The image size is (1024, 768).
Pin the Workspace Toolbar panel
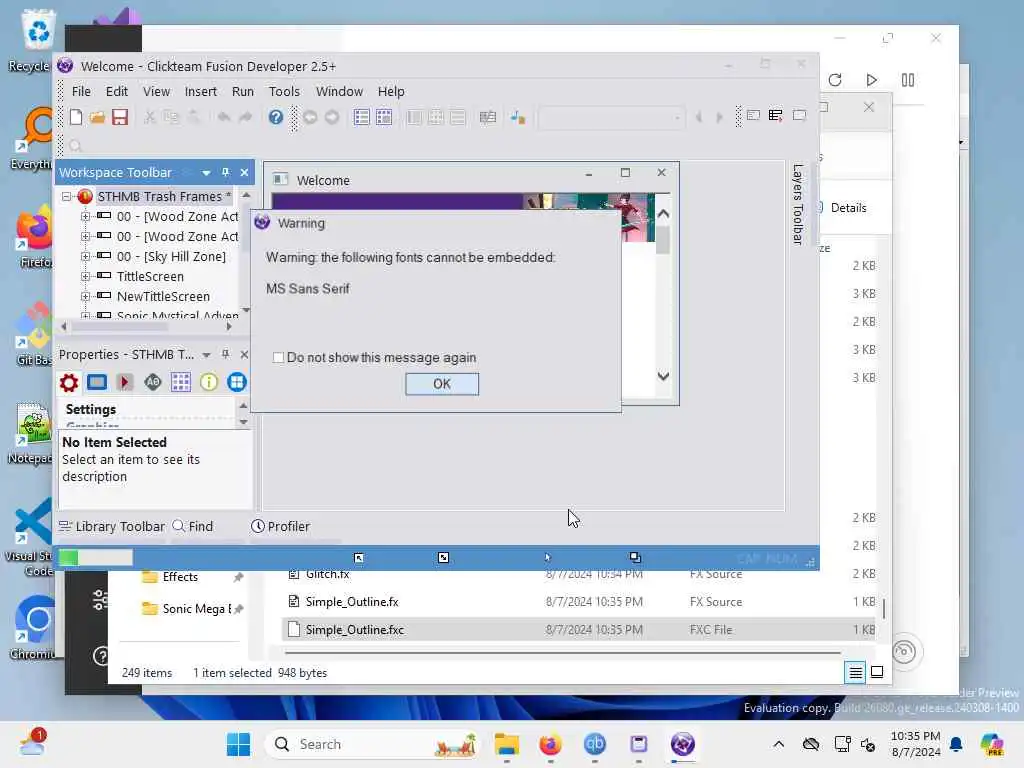coord(225,172)
